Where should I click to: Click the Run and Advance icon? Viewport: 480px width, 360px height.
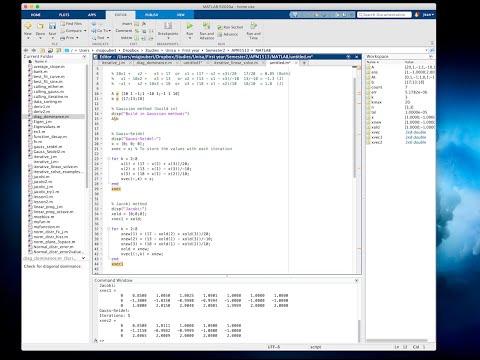pyautogui.click(x=207, y=26)
